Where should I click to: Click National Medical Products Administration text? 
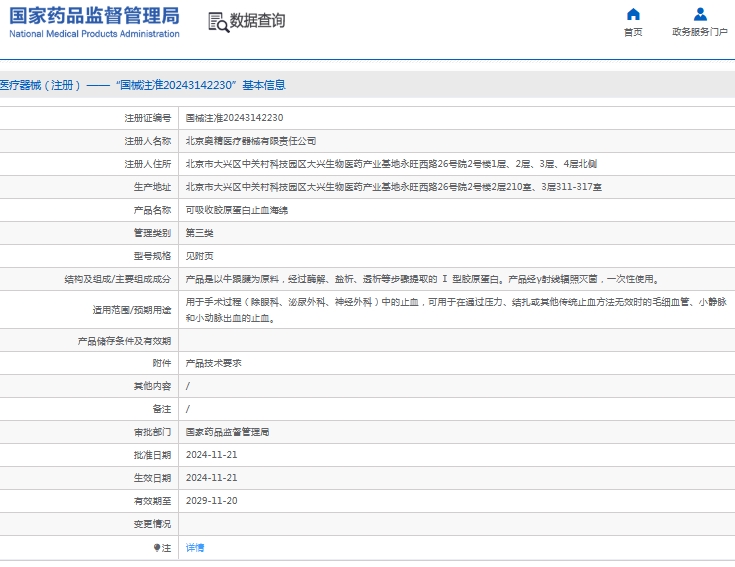click(94, 34)
